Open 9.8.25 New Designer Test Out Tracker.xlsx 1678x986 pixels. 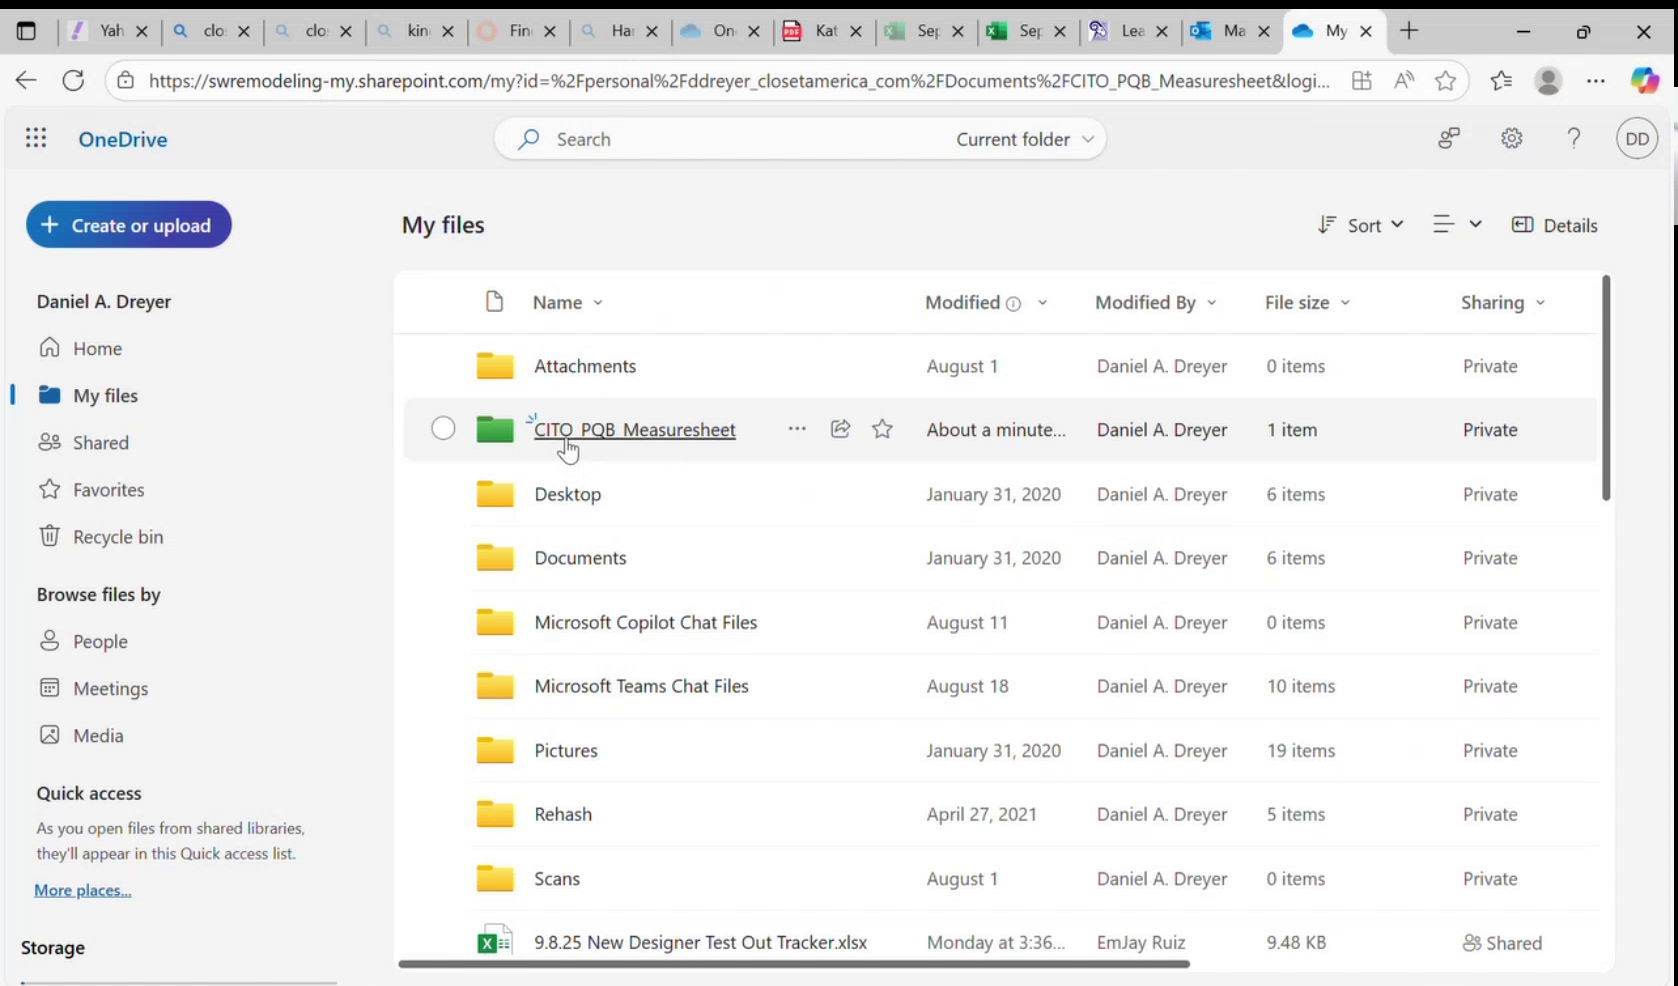click(x=699, y=941)
